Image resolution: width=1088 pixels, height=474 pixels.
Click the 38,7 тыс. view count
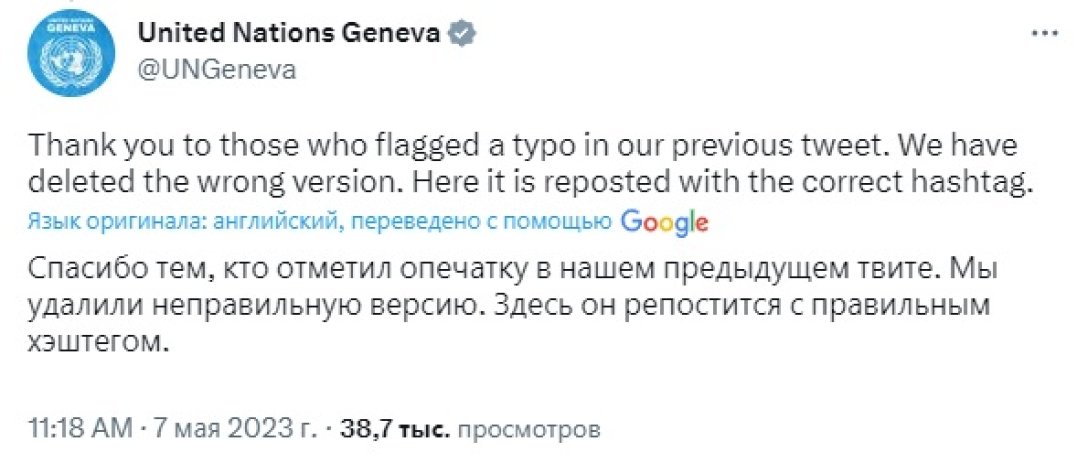[396, 430]
